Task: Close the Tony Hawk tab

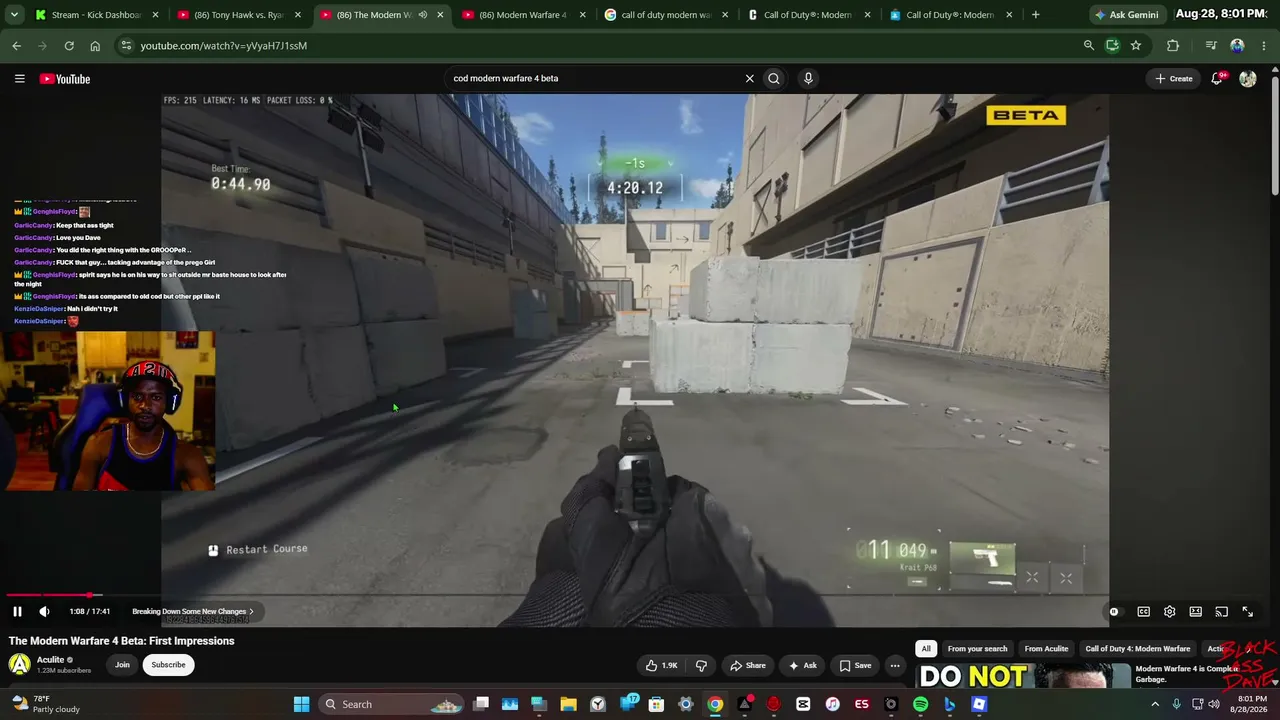Action: (x=297, y=15)
